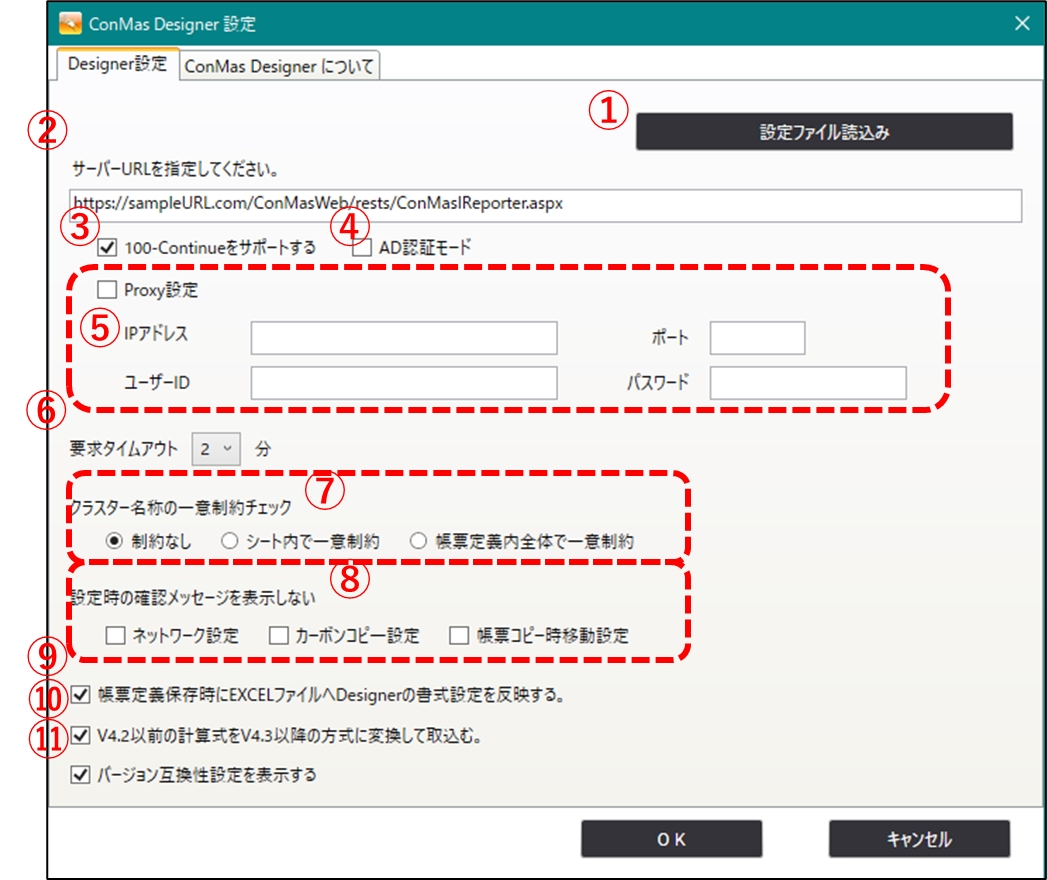Select the シート内で一意制約 radio button
Image resolution: width=1047 pixels, height=880 pixels.
[230, 541]
